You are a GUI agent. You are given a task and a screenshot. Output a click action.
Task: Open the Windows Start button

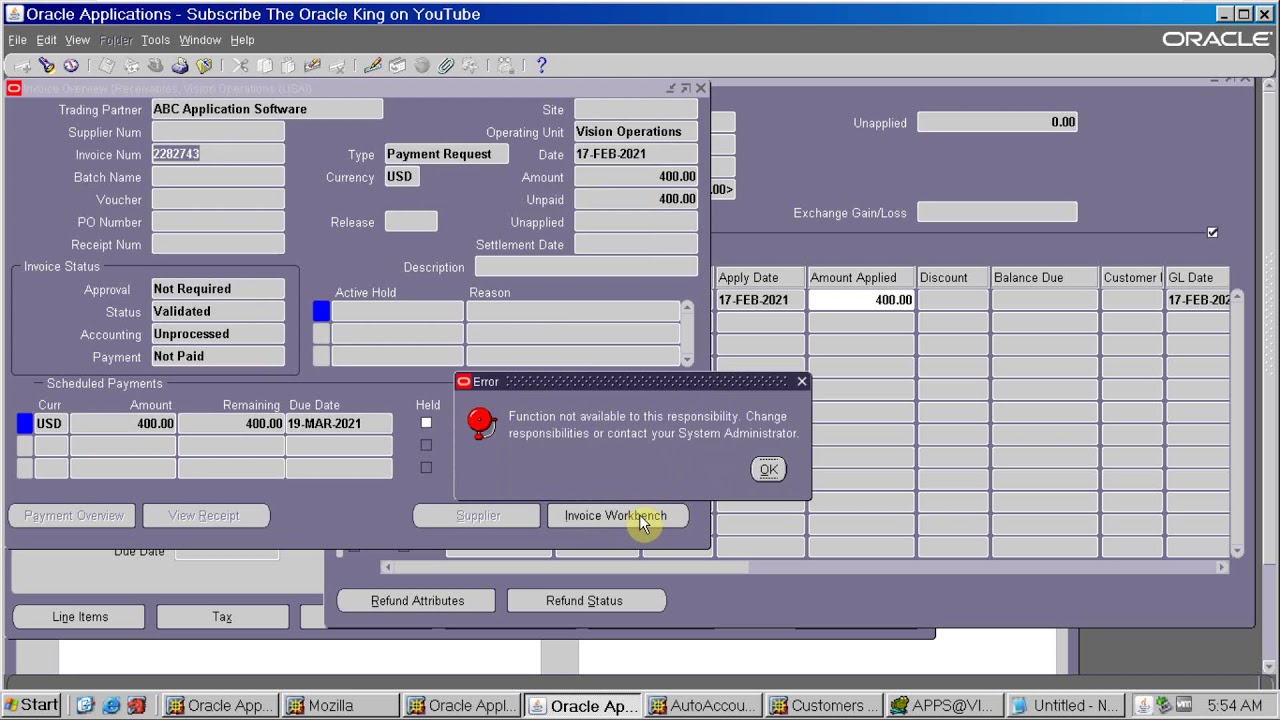tap(31, 705)
